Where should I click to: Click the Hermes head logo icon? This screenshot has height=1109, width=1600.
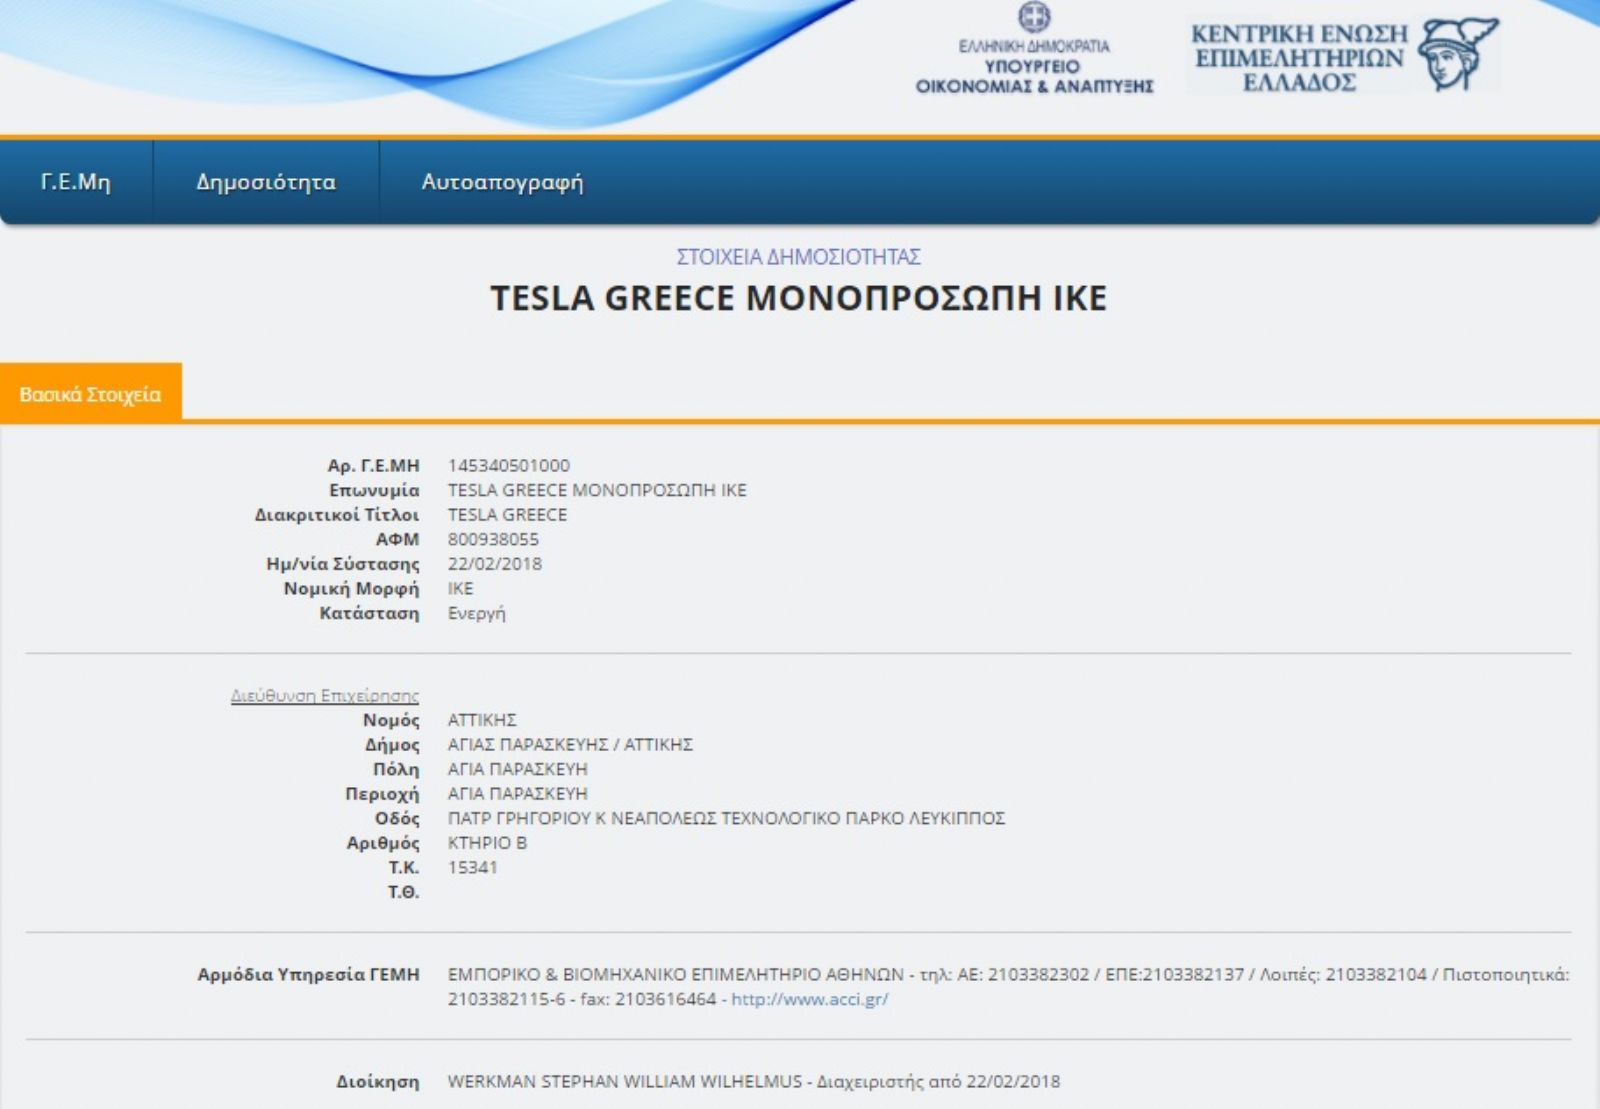[x=1459, y=54]
